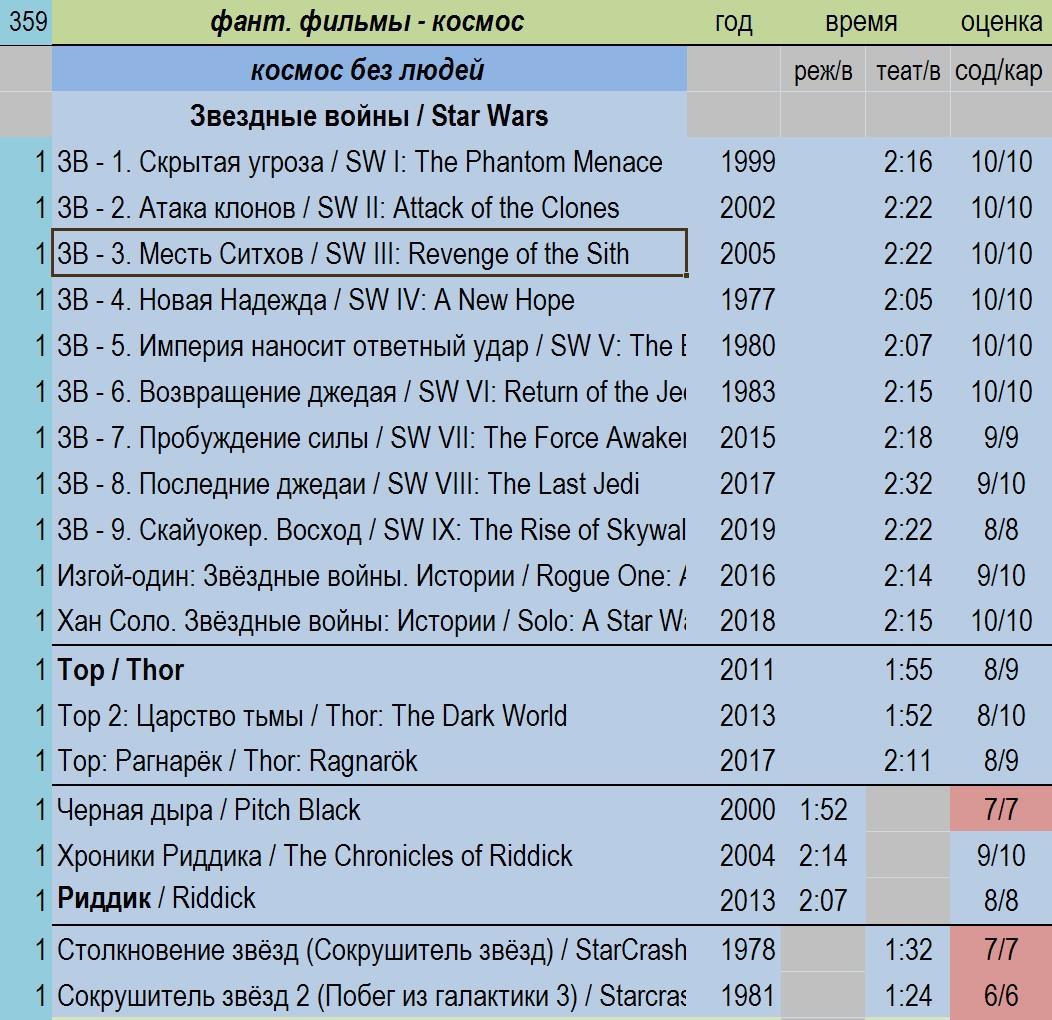This screenshot has height=1020, width=1052.
Task: Select 'Сокрушитель звёзд 2' title cell
Action: (369, 996)
